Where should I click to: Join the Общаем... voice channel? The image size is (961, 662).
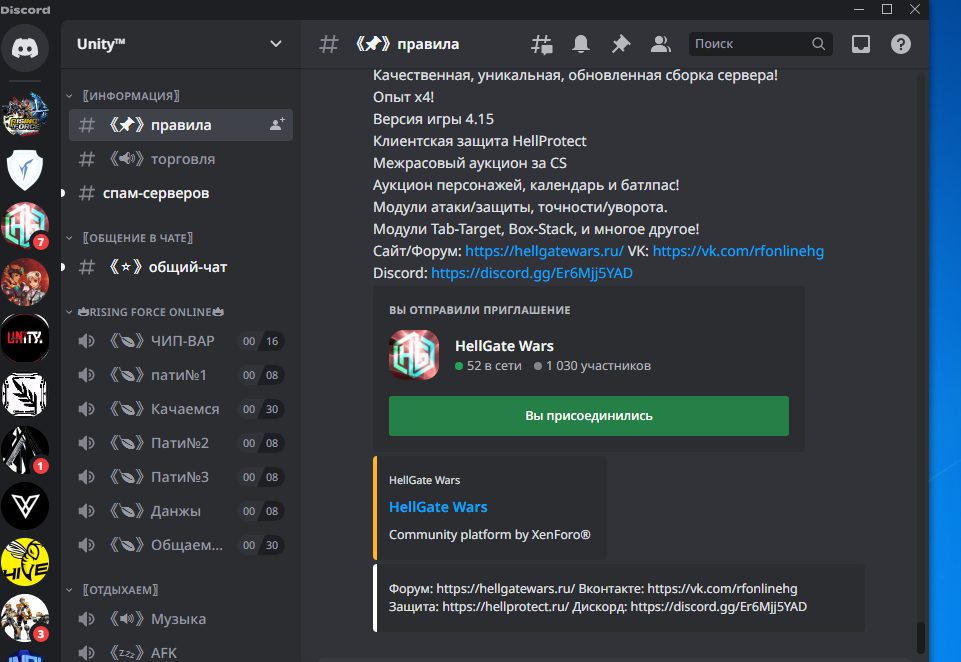coord(181,545)
